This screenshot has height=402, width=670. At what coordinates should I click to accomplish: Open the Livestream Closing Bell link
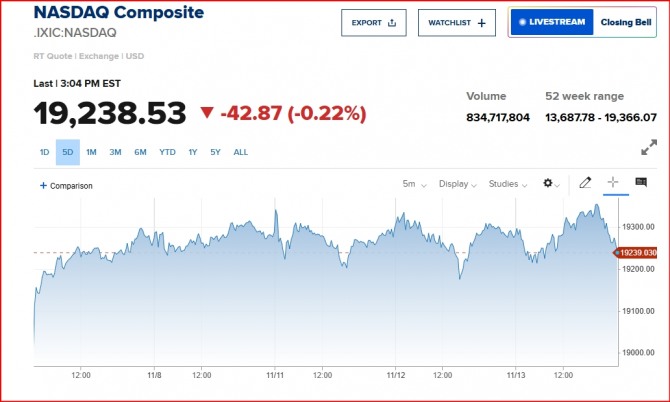(x=579, y=22)
